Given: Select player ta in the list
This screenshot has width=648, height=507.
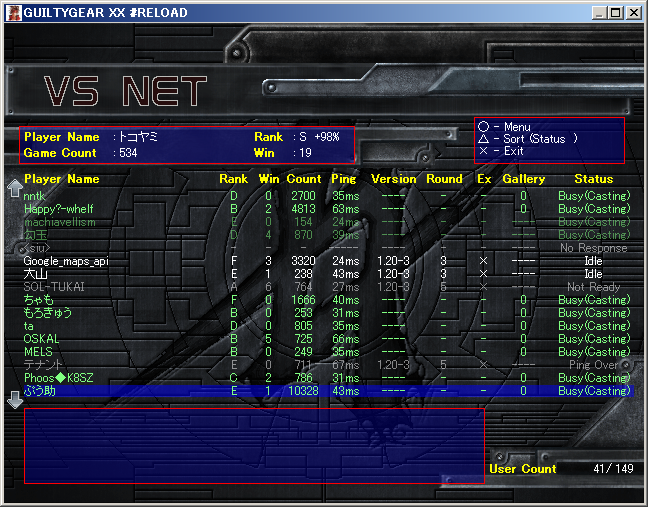Looking at the screenshot, I should (x=29, y=326).
